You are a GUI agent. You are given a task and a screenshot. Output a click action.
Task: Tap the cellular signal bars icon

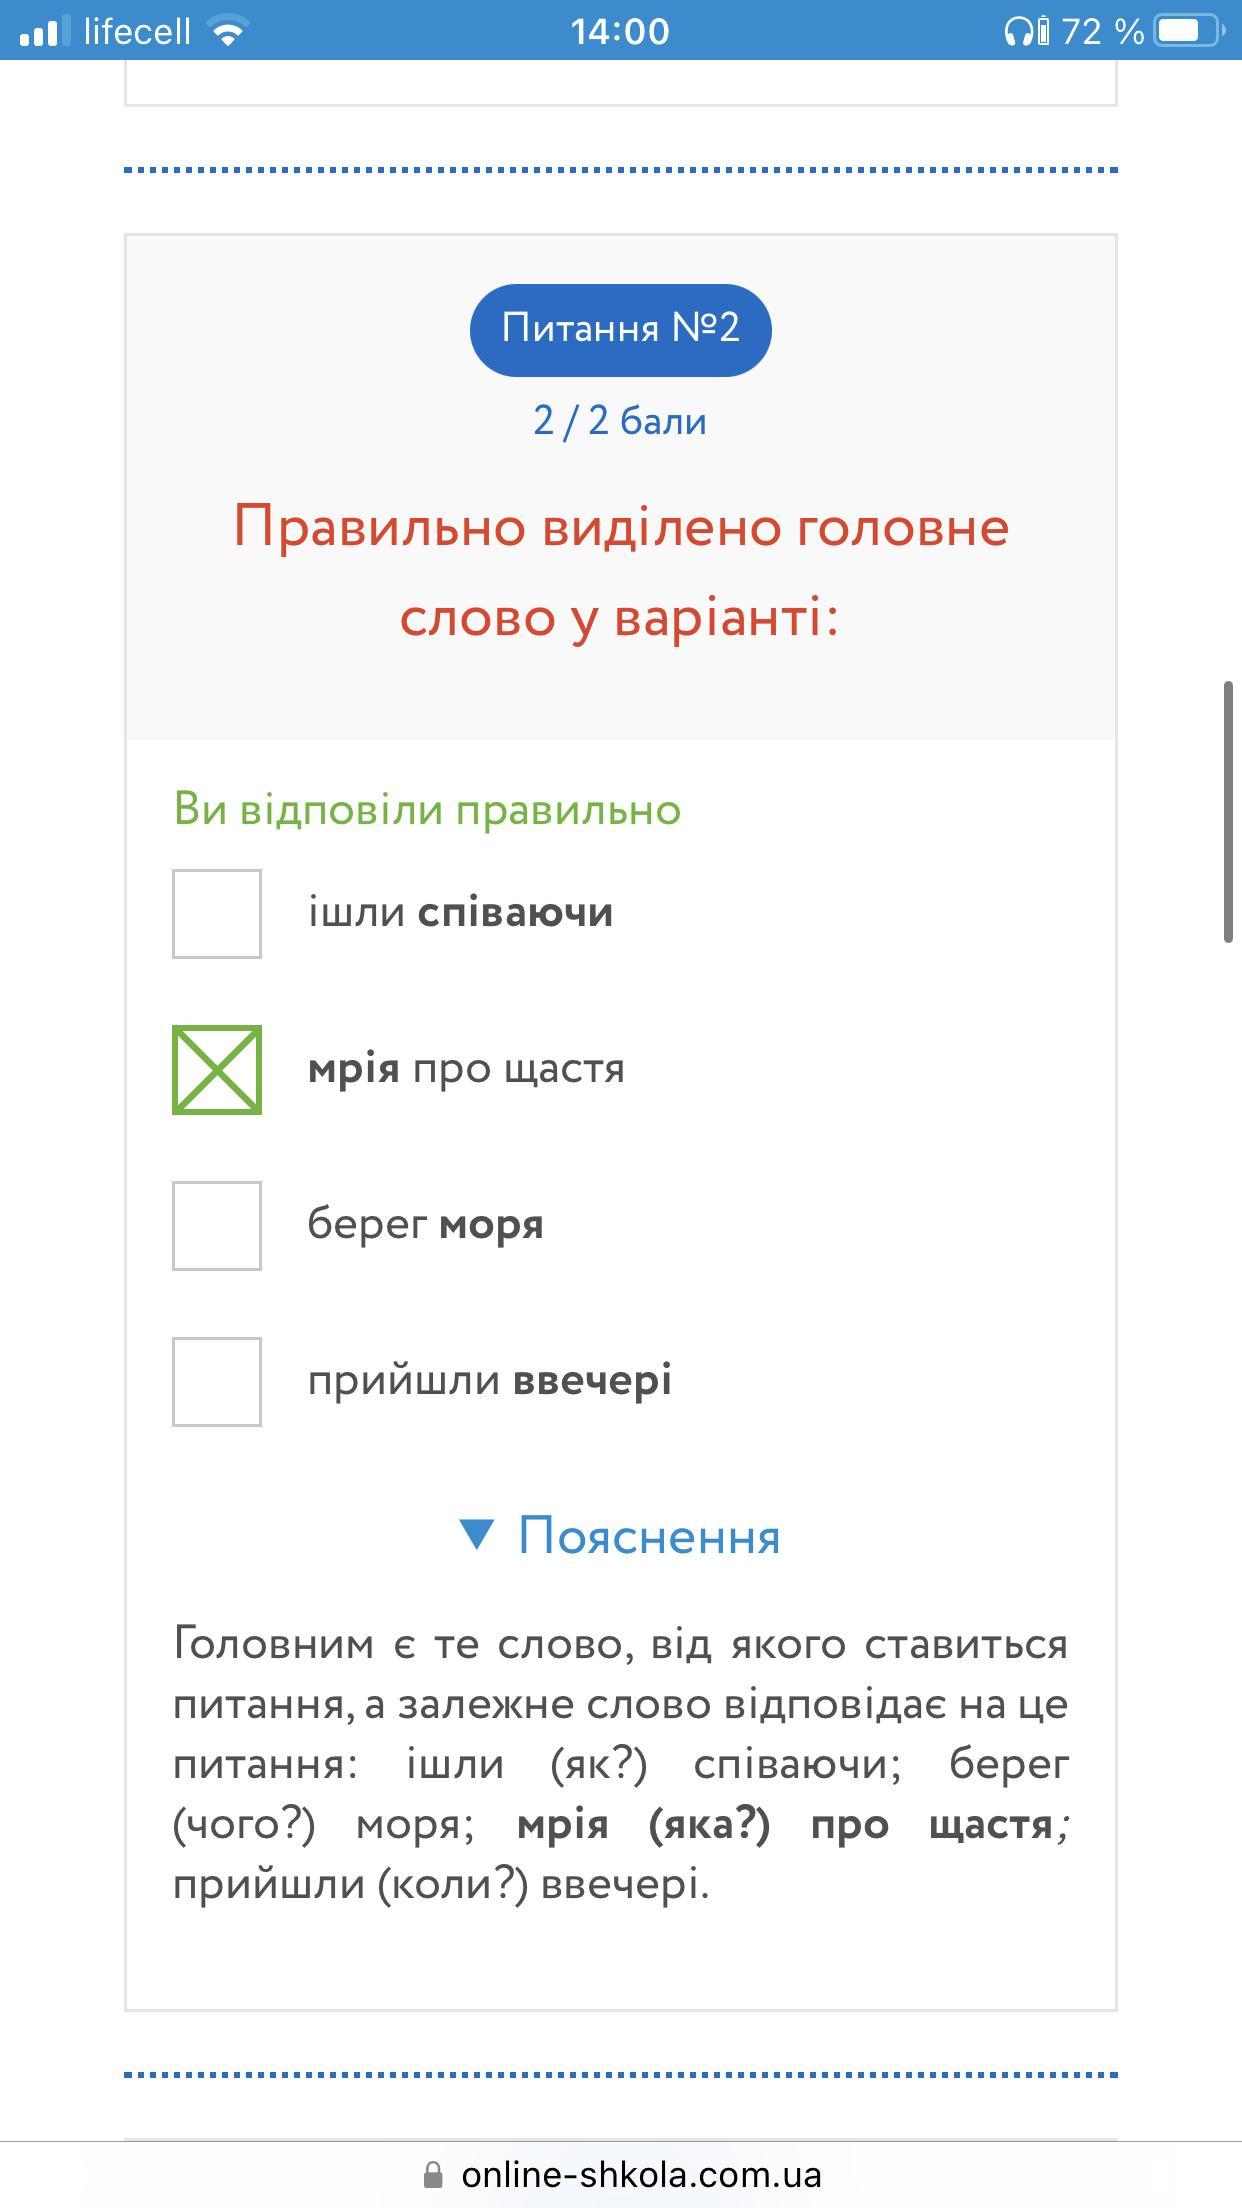tap(44, 31)
